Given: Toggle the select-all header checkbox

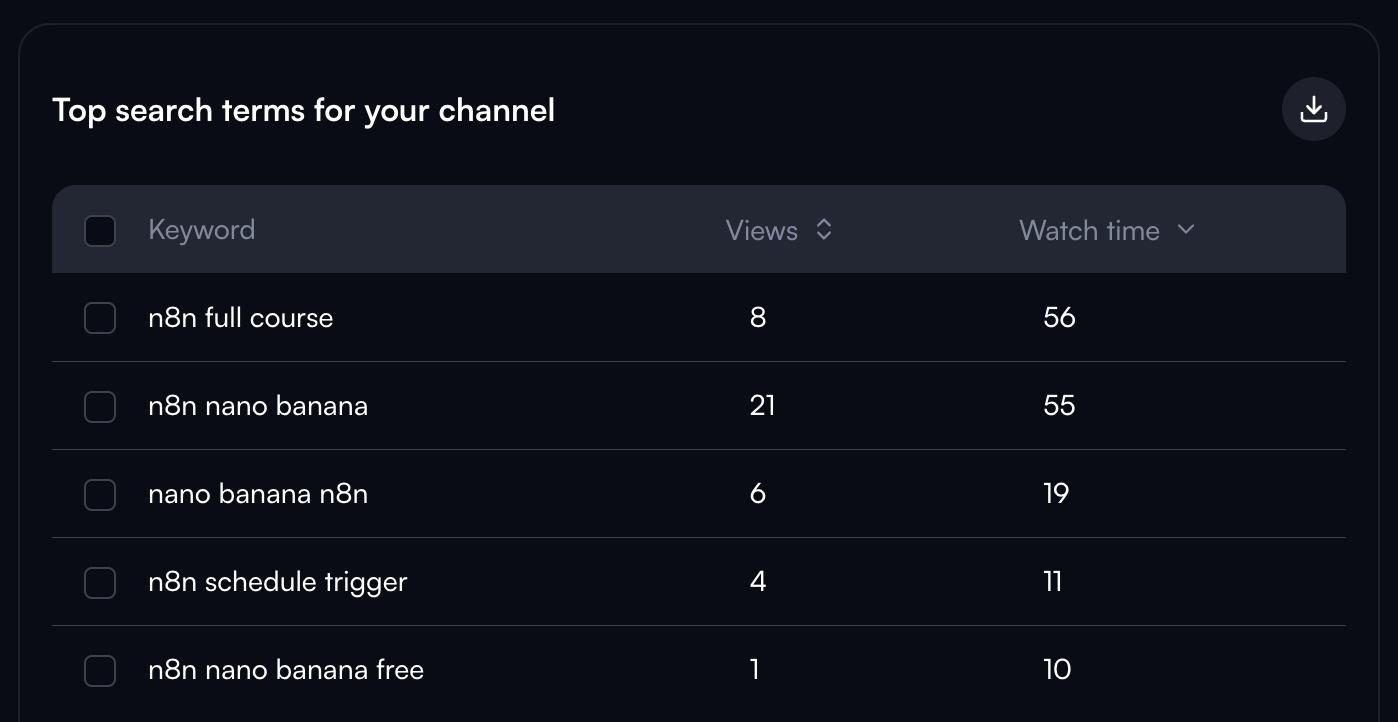Looking at the screenshot, I should [x=100, y=231].
